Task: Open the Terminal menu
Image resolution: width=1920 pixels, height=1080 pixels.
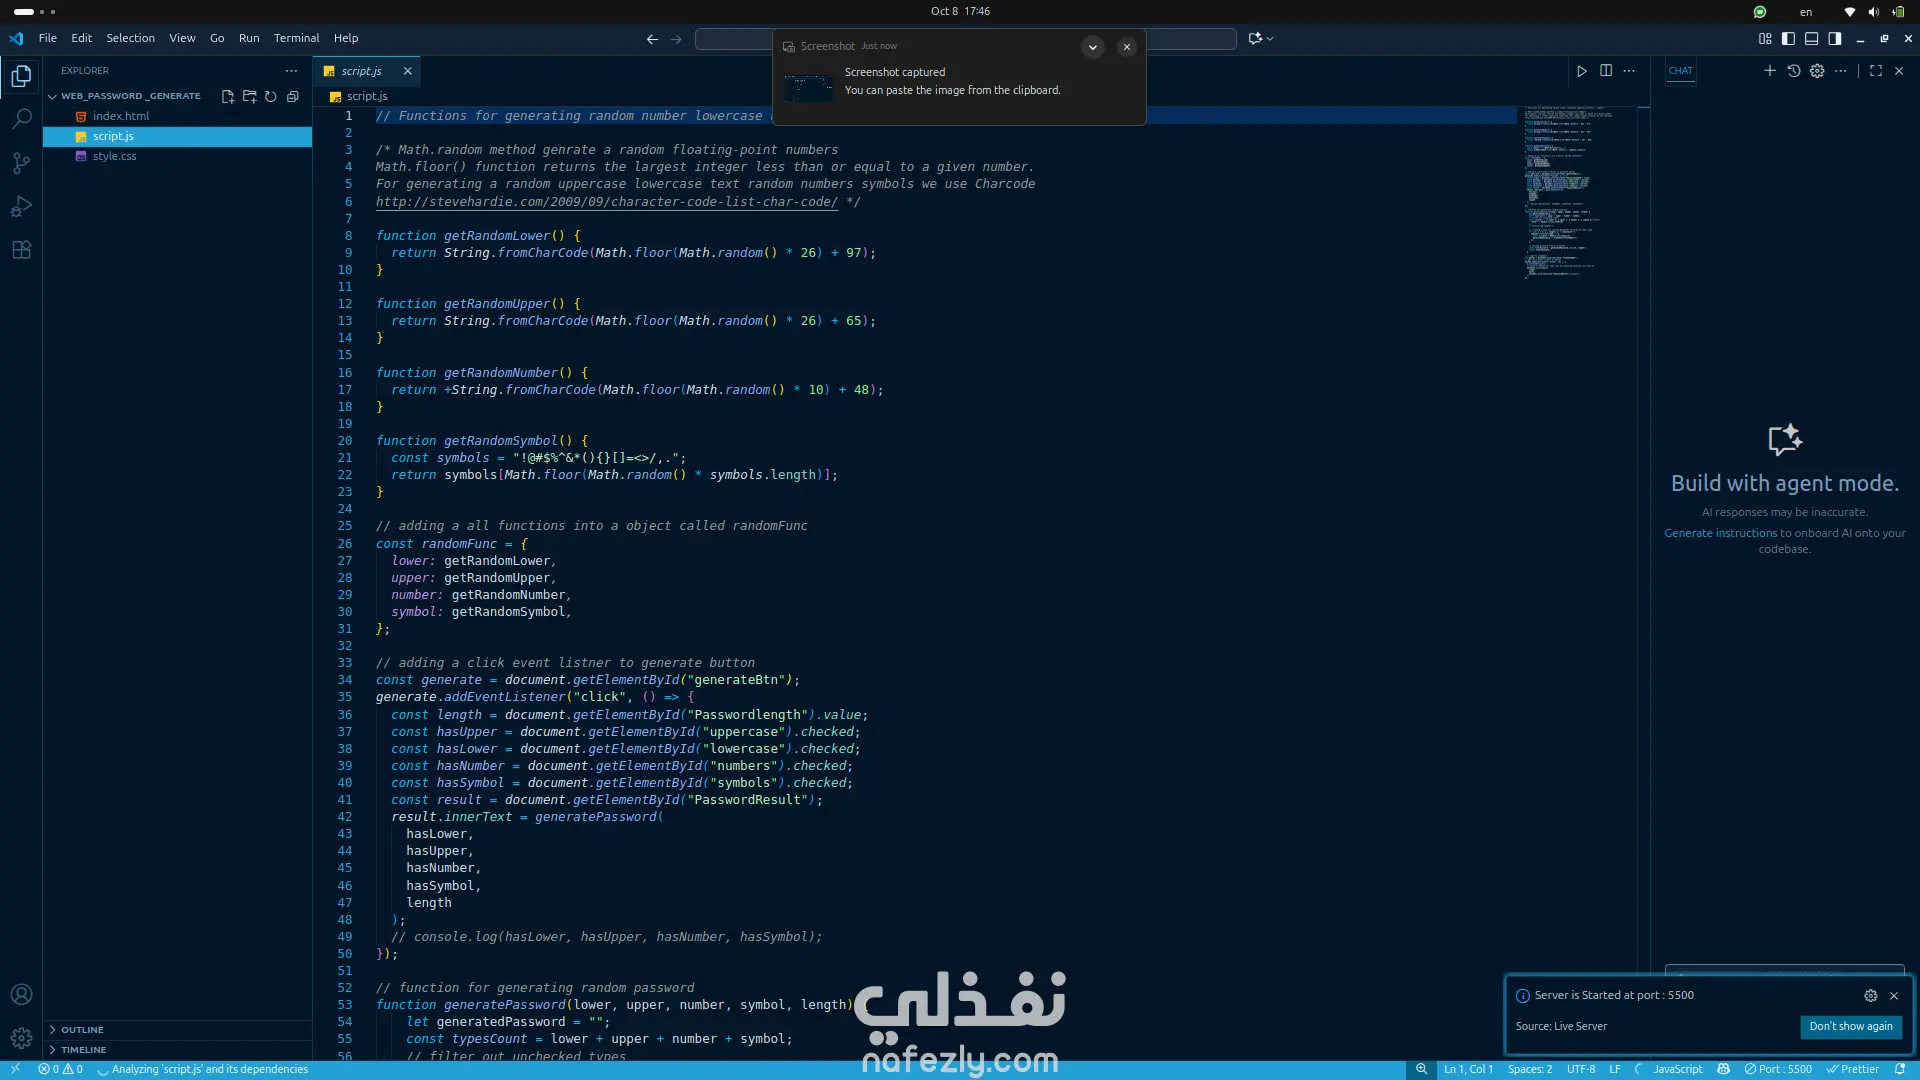Action: (296, 38)
